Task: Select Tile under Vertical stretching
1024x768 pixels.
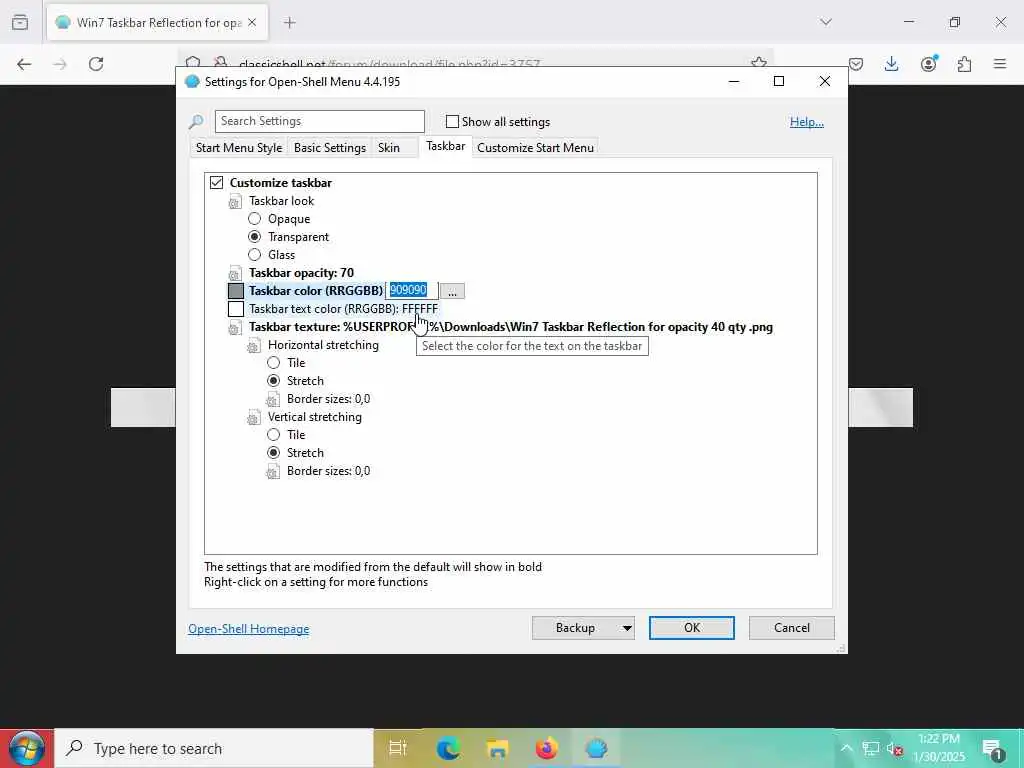Action: [274, 434]
